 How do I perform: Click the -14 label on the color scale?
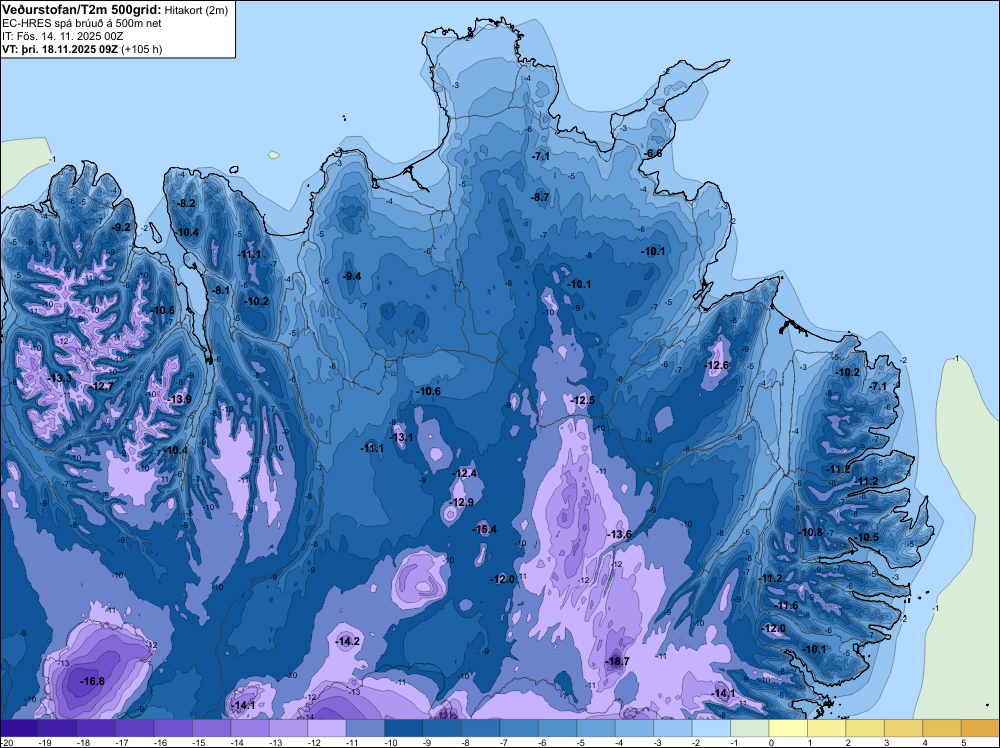point(237,743)
